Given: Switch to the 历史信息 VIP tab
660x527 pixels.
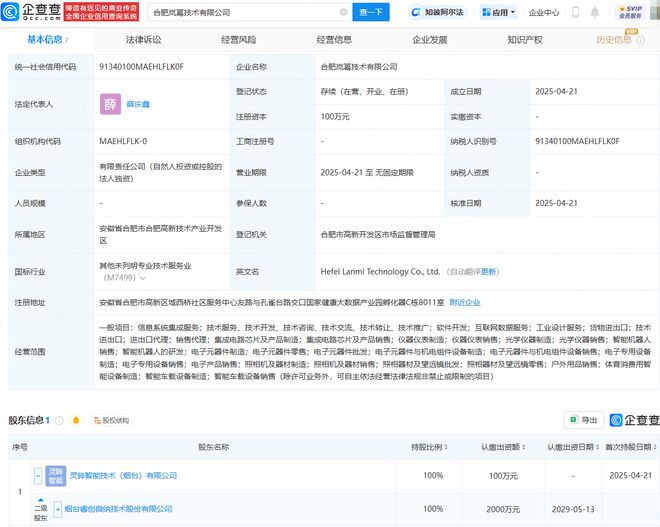Looking at the screenshot, I should coord(614,40).
